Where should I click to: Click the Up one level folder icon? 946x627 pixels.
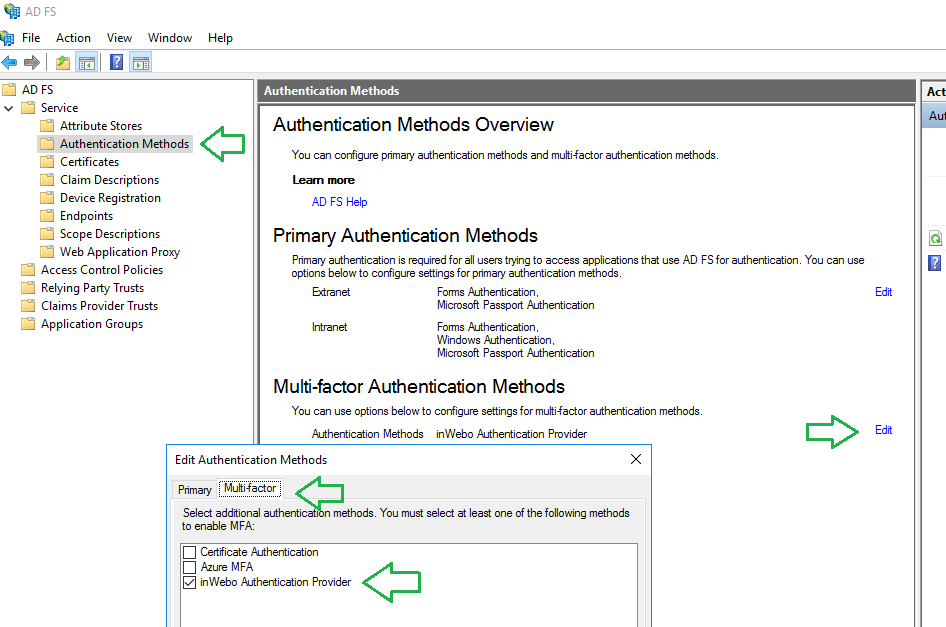(x=62, y=61)
